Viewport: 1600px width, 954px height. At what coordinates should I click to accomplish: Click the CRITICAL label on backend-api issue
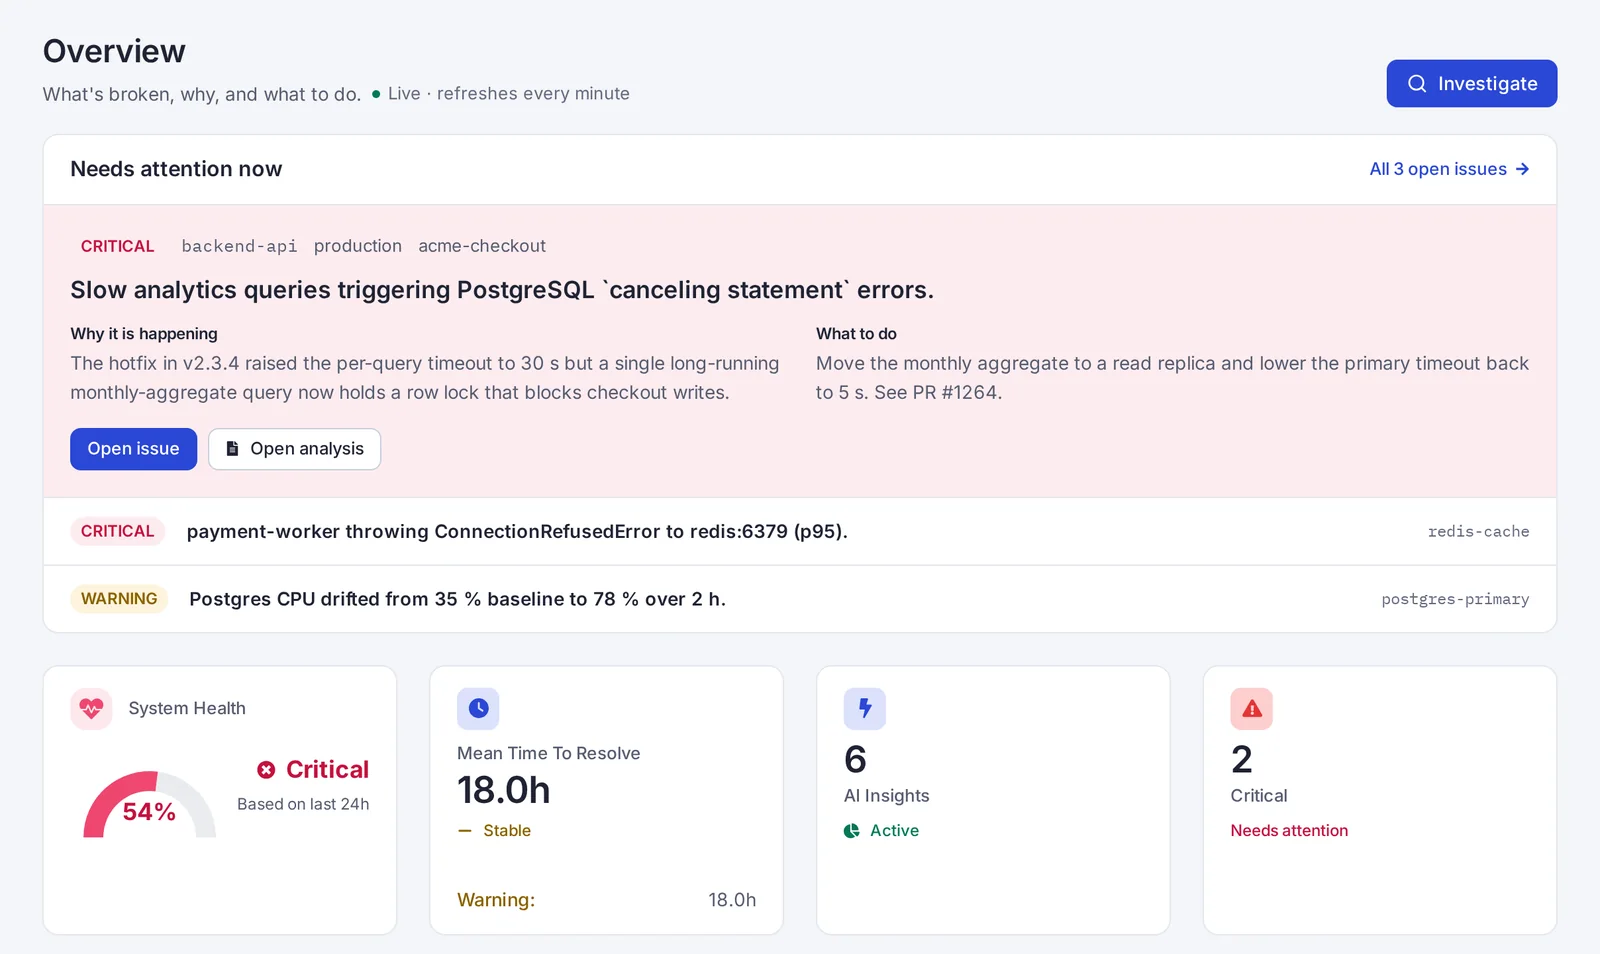[117, 246]
